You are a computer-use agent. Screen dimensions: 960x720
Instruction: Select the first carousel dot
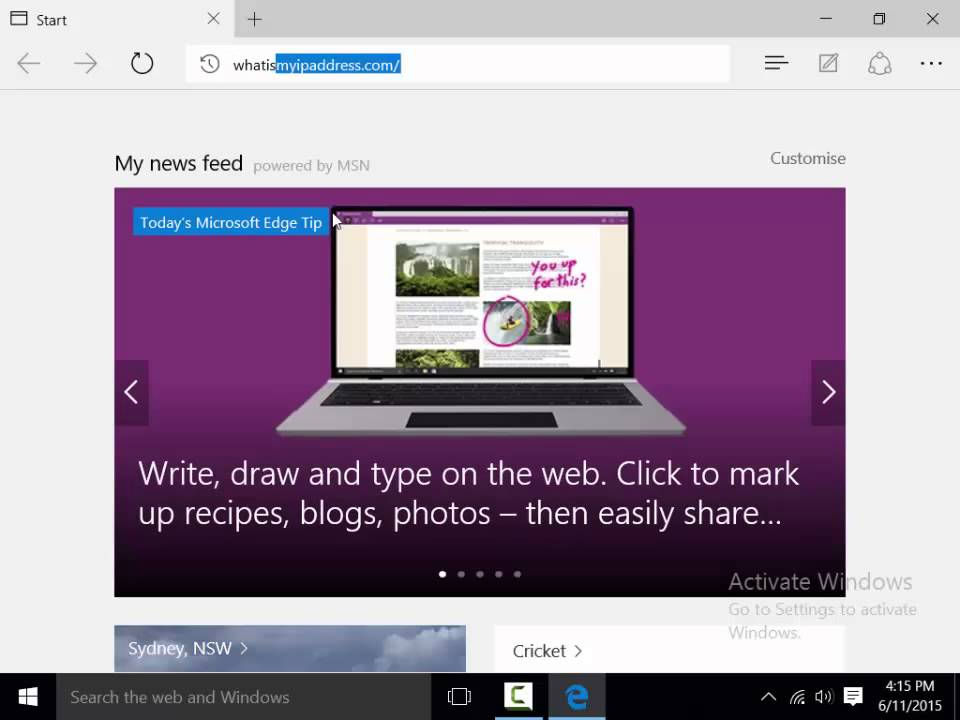pos(442,574)
